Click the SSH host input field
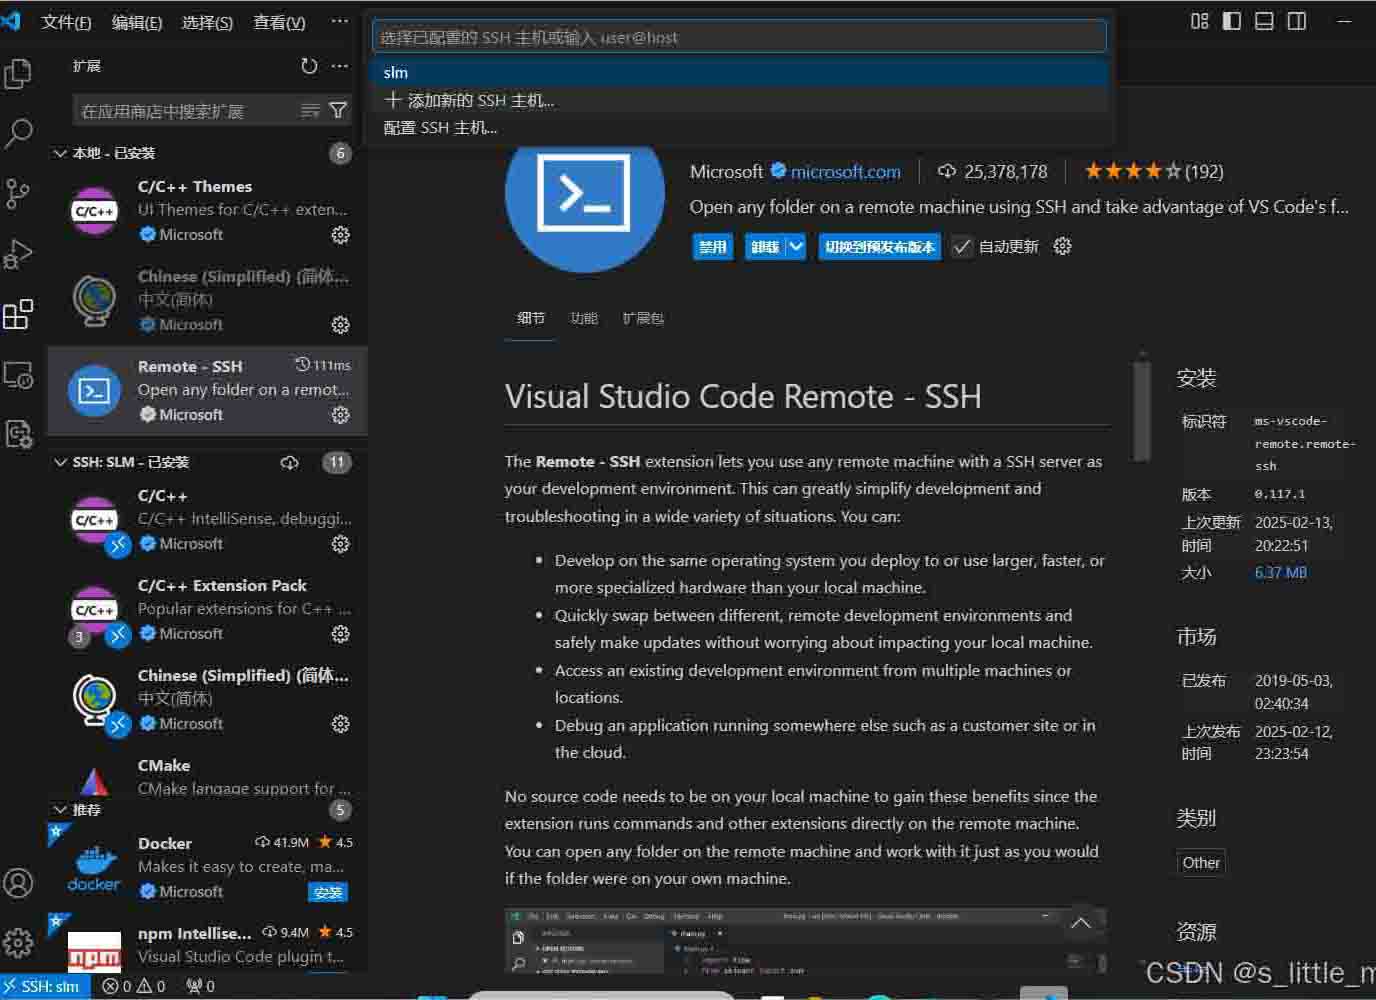1376x1000 pixels. [739, 37]
